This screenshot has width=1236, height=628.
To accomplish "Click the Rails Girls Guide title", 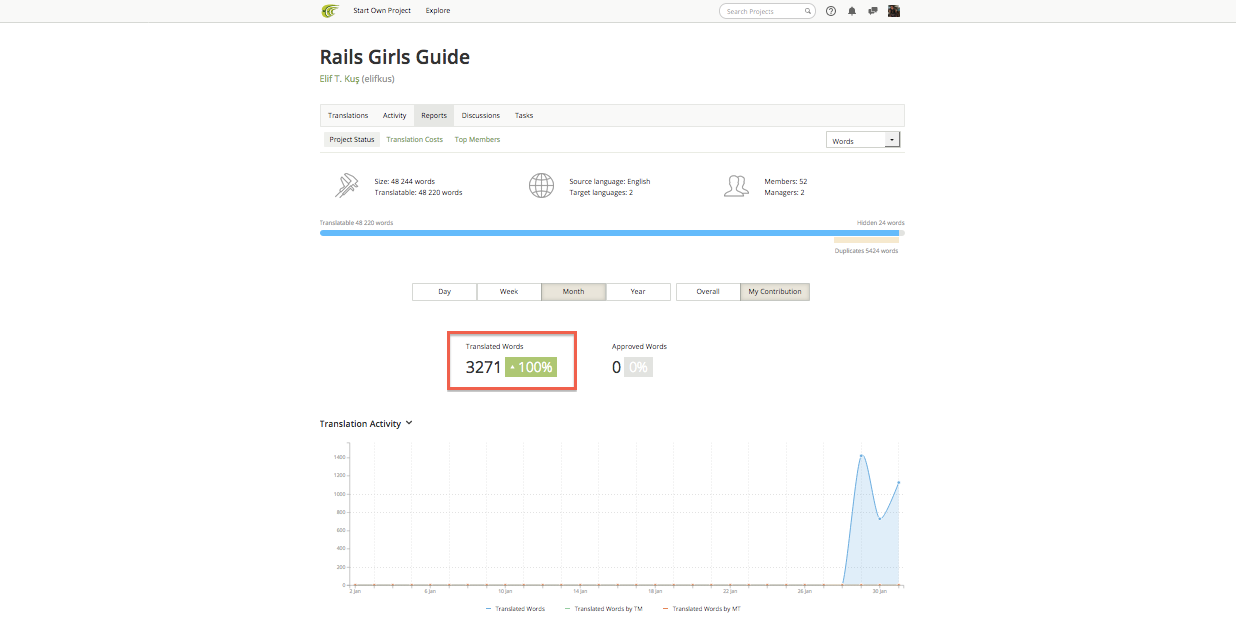I will click(395, 57).
